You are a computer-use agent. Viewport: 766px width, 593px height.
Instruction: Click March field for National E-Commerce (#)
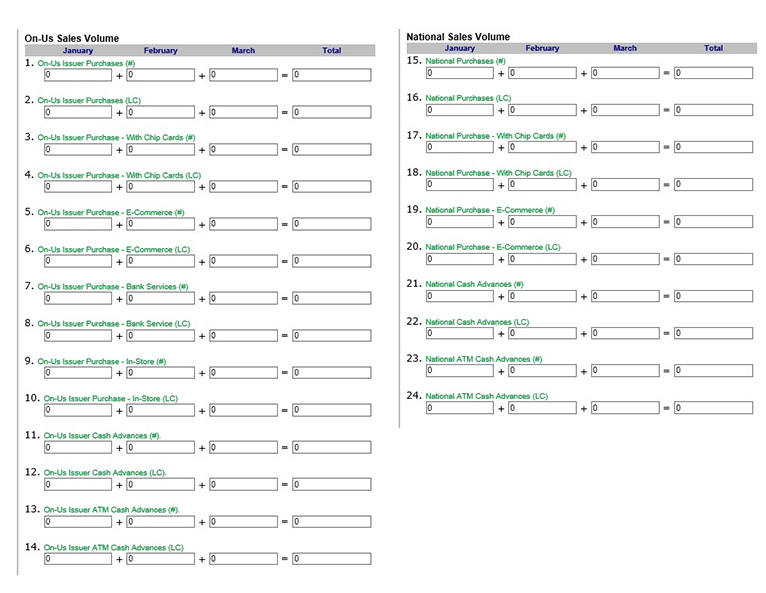tap(626, 222)
